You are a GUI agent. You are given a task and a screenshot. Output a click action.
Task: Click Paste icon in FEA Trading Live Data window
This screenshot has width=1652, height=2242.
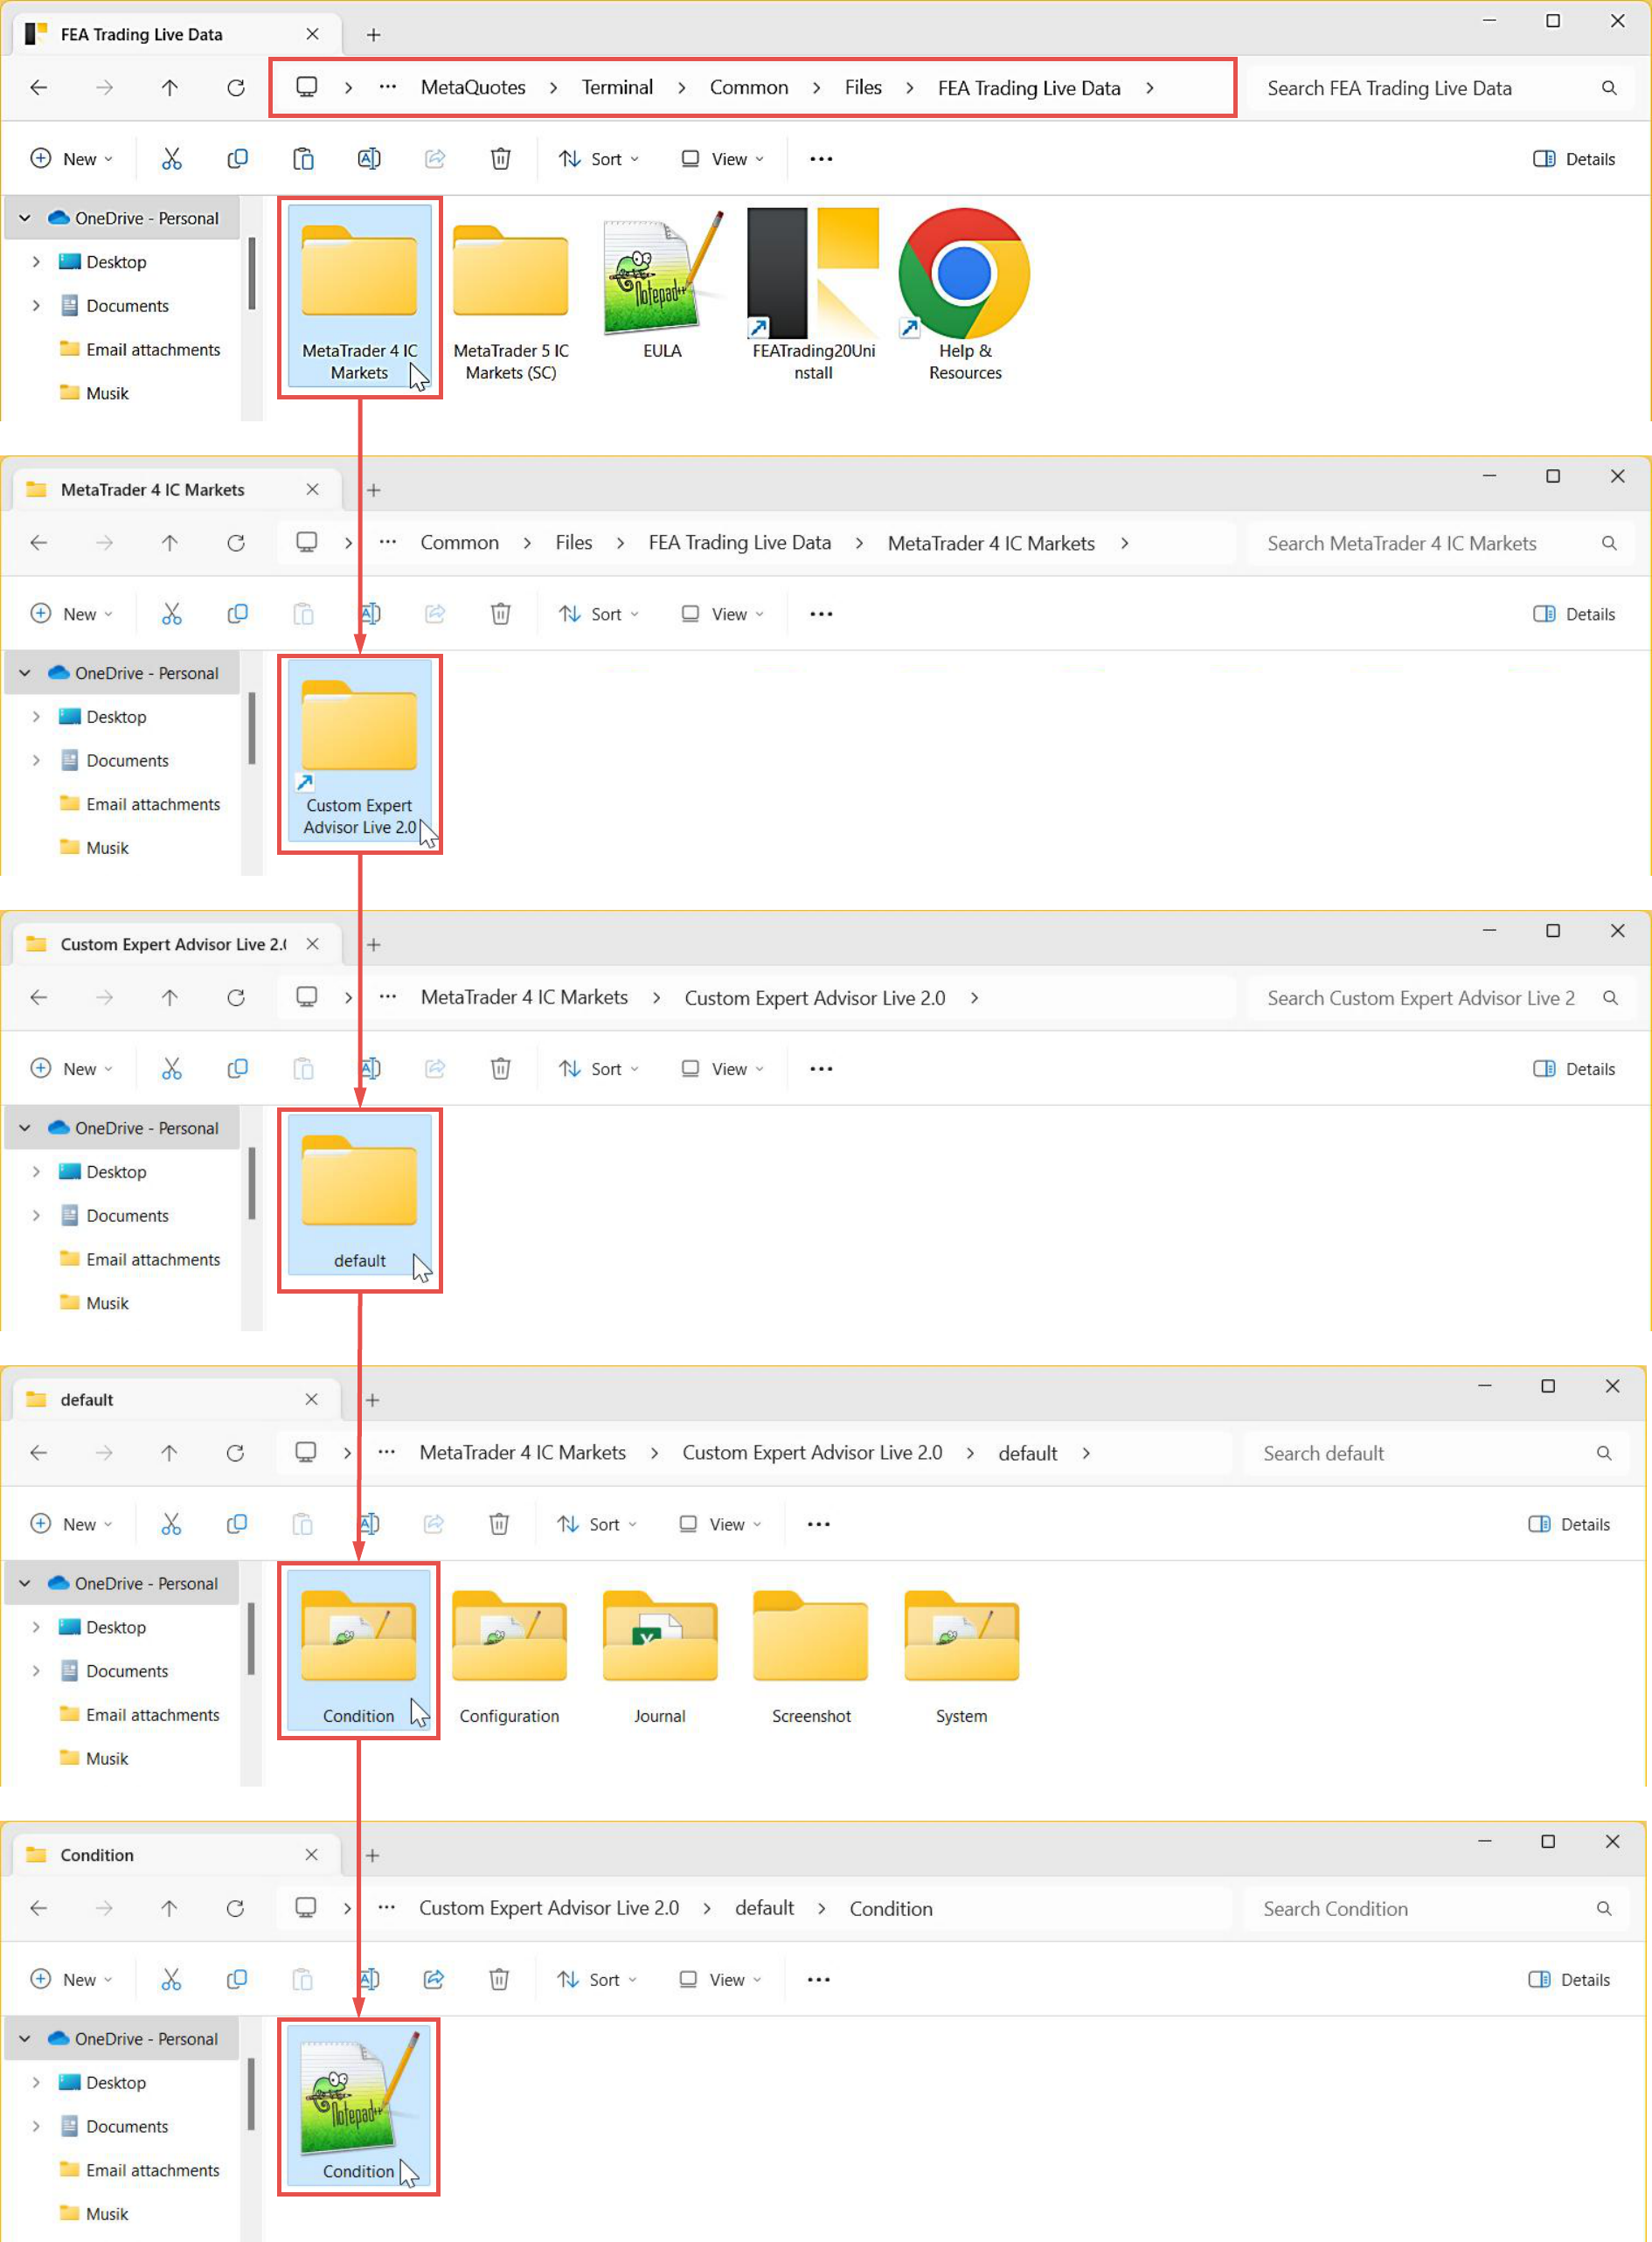tap(303, 159)
